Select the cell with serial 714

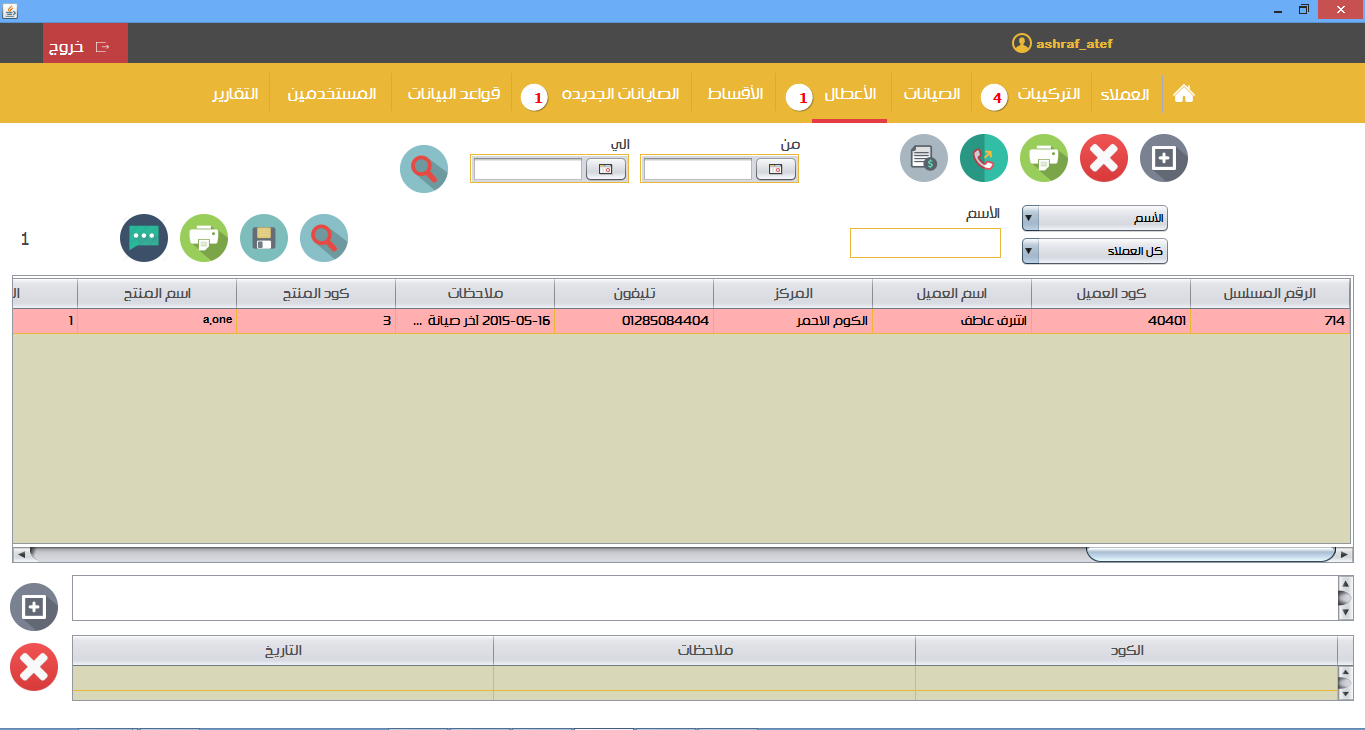[x=1270, y=321]
